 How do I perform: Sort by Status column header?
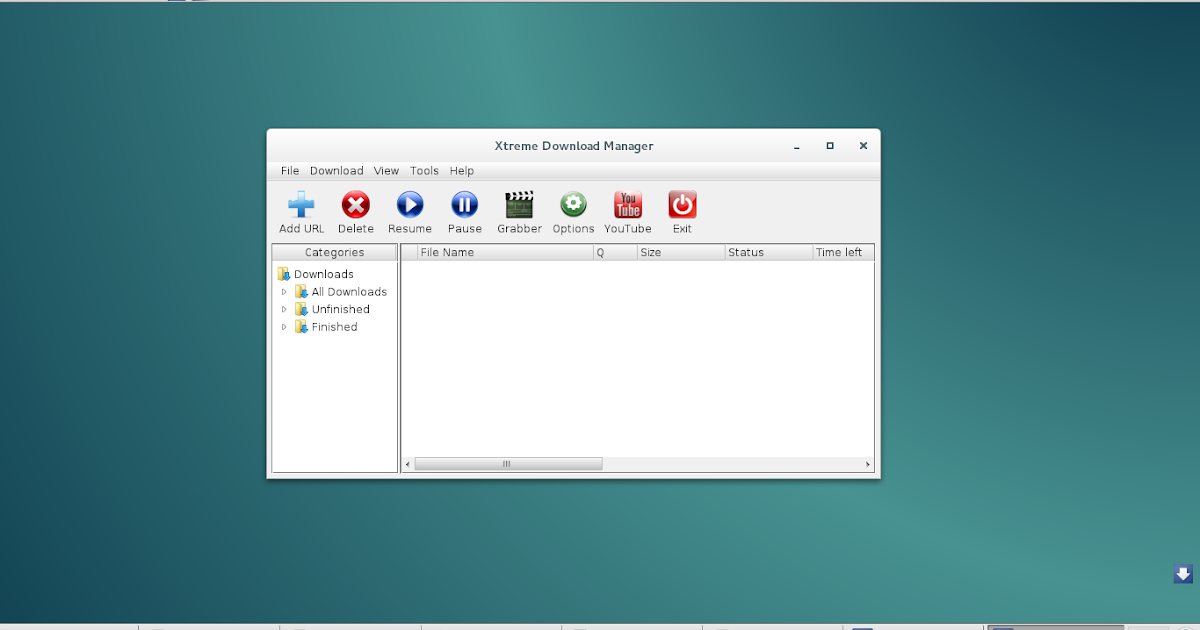pyautogui.click(x=769, y=252)
